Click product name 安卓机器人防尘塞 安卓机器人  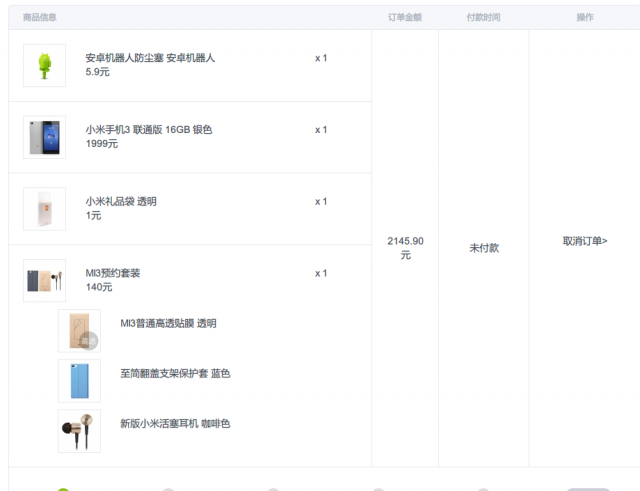150,58
